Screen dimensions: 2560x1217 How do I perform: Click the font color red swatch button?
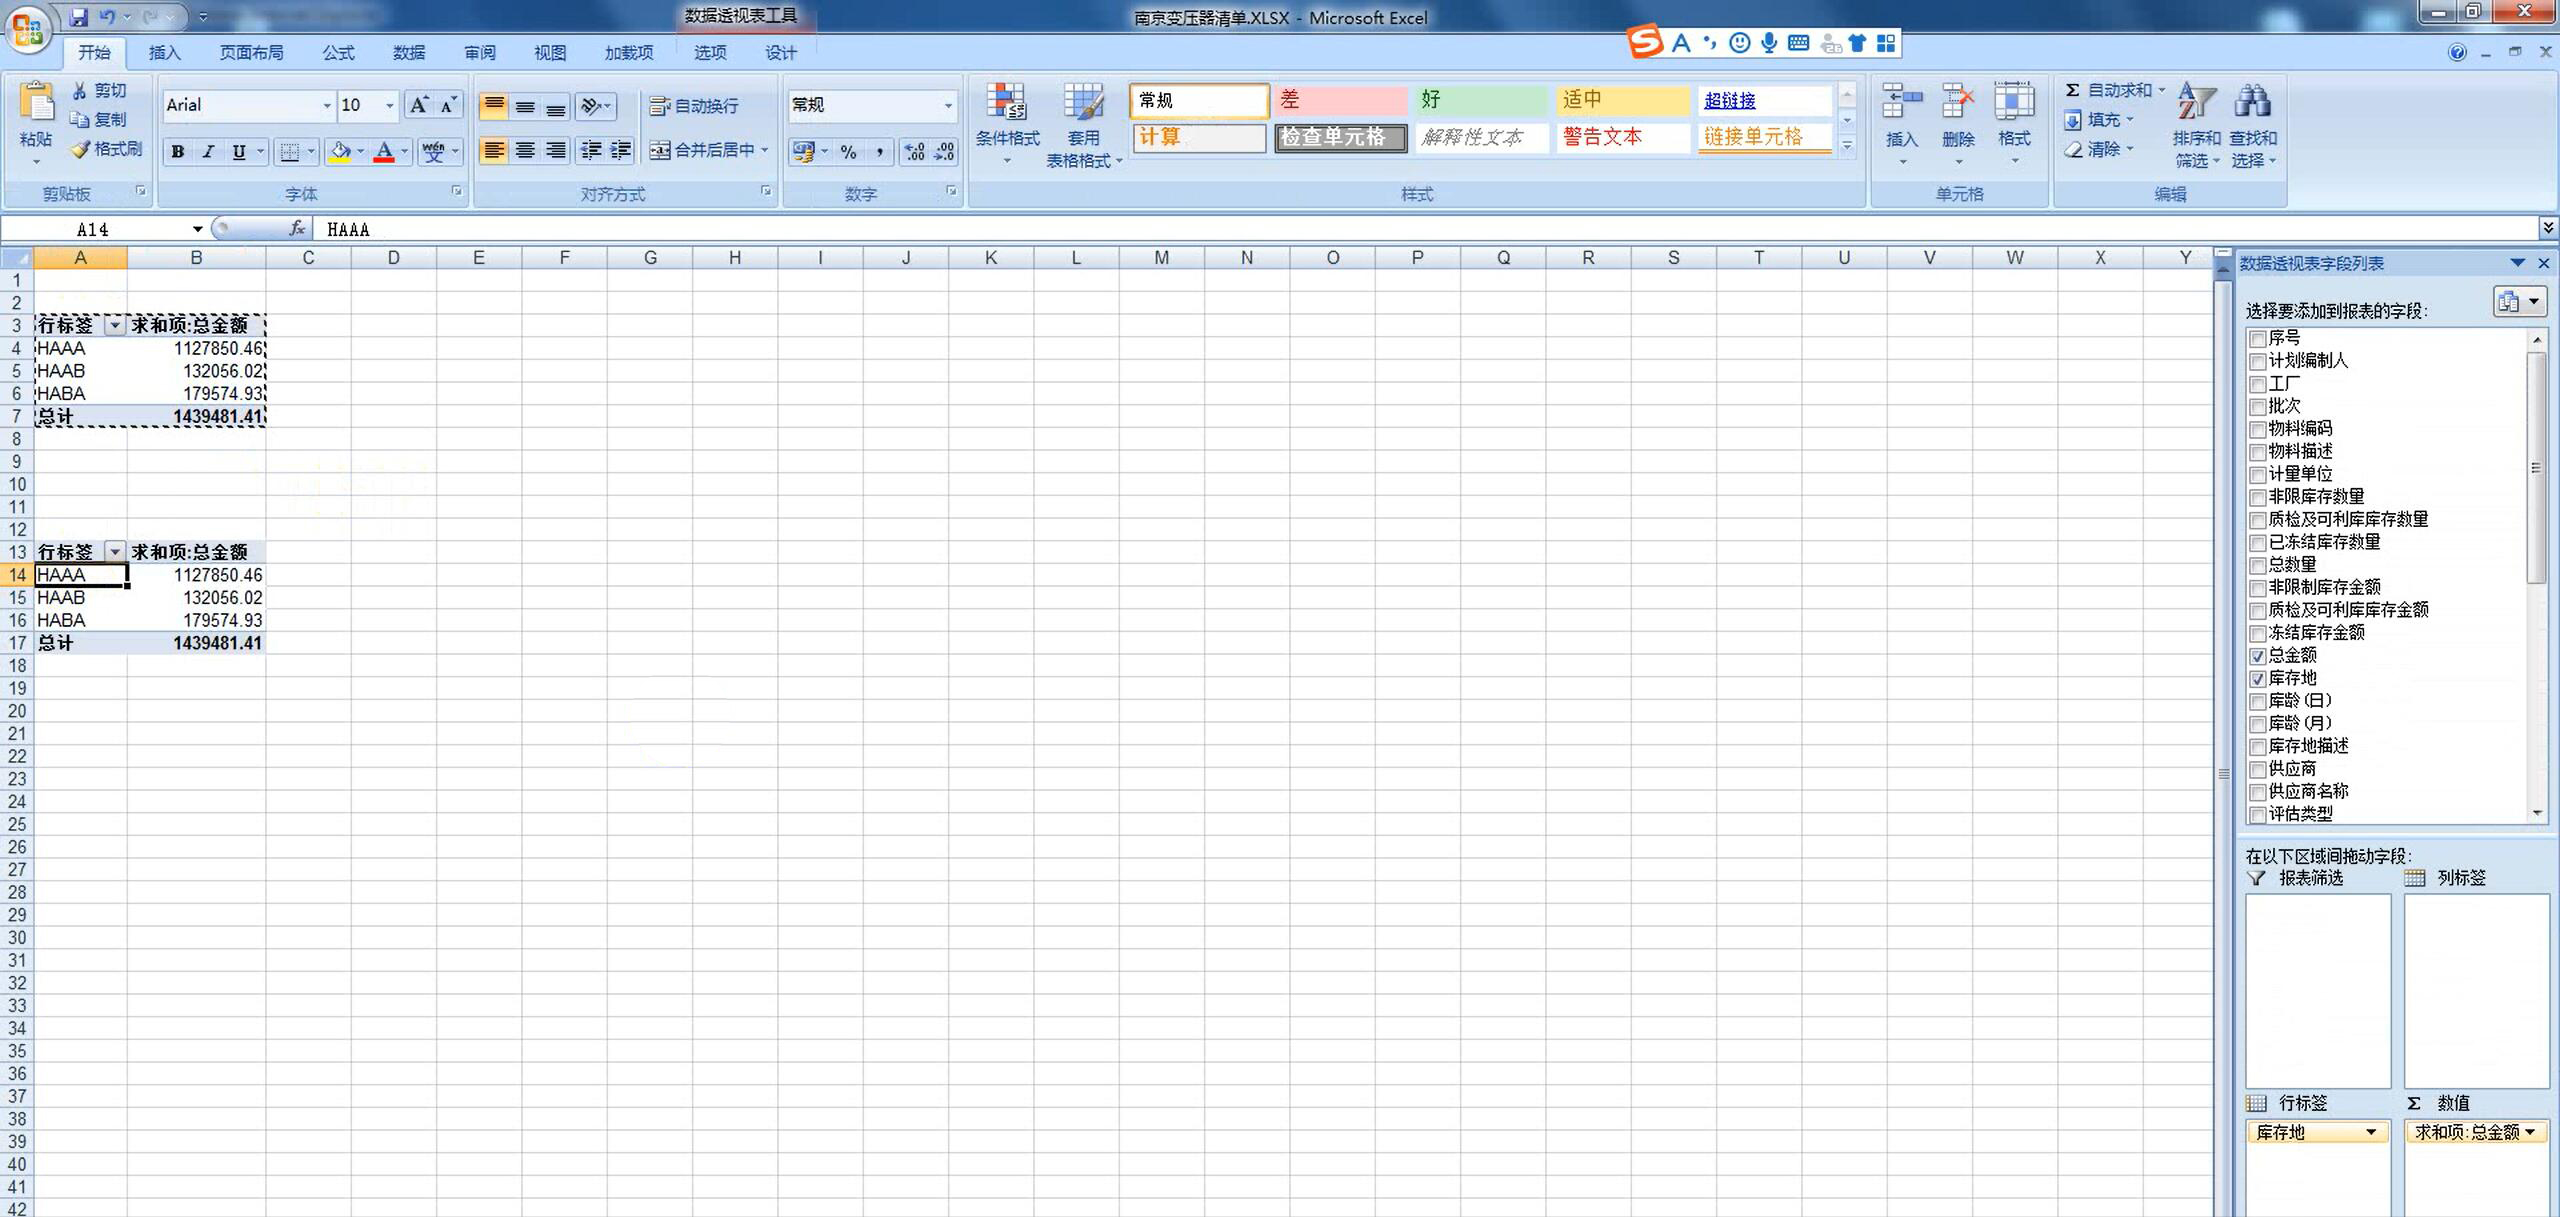[384, 151]
